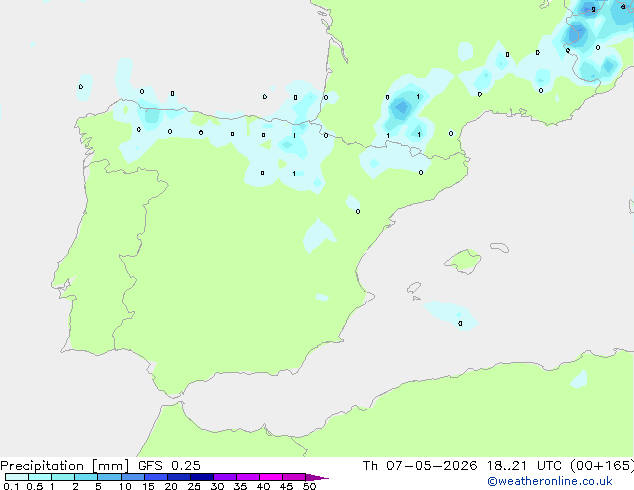Click the '20' legend scale value
634x490 pixels.
point(171,486)
